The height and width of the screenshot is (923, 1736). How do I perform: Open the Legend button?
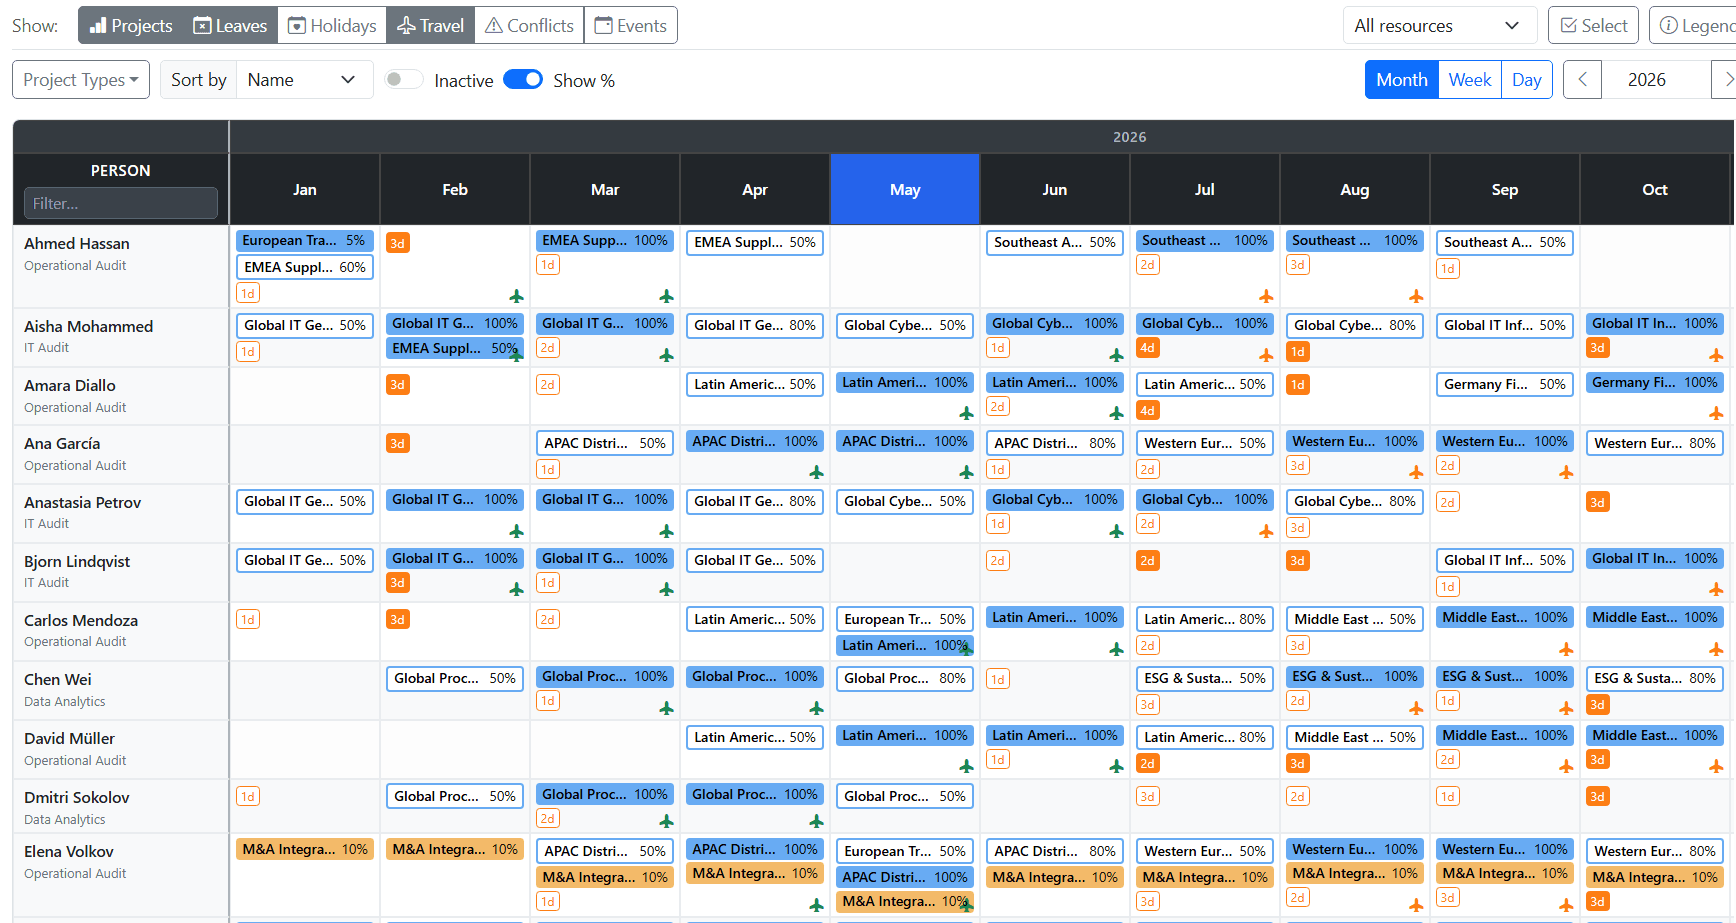pos(1695,25)
